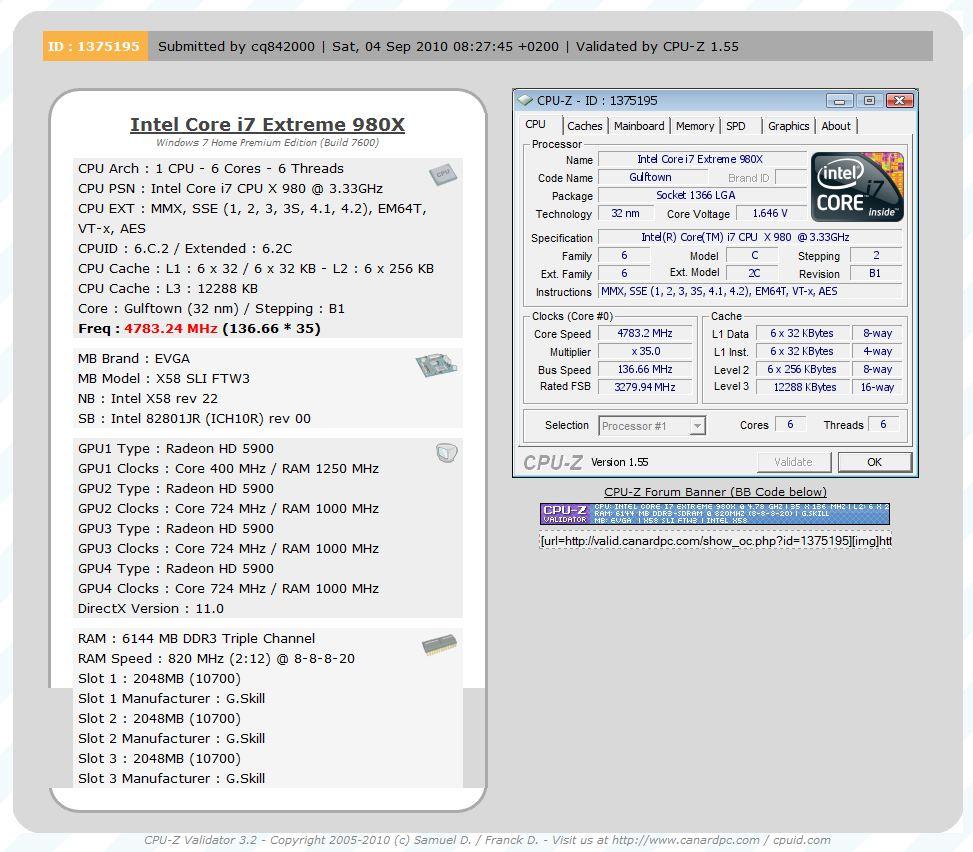Maximize the CPU-Z window
Viewport: 973px width, 852px height.
869,101
